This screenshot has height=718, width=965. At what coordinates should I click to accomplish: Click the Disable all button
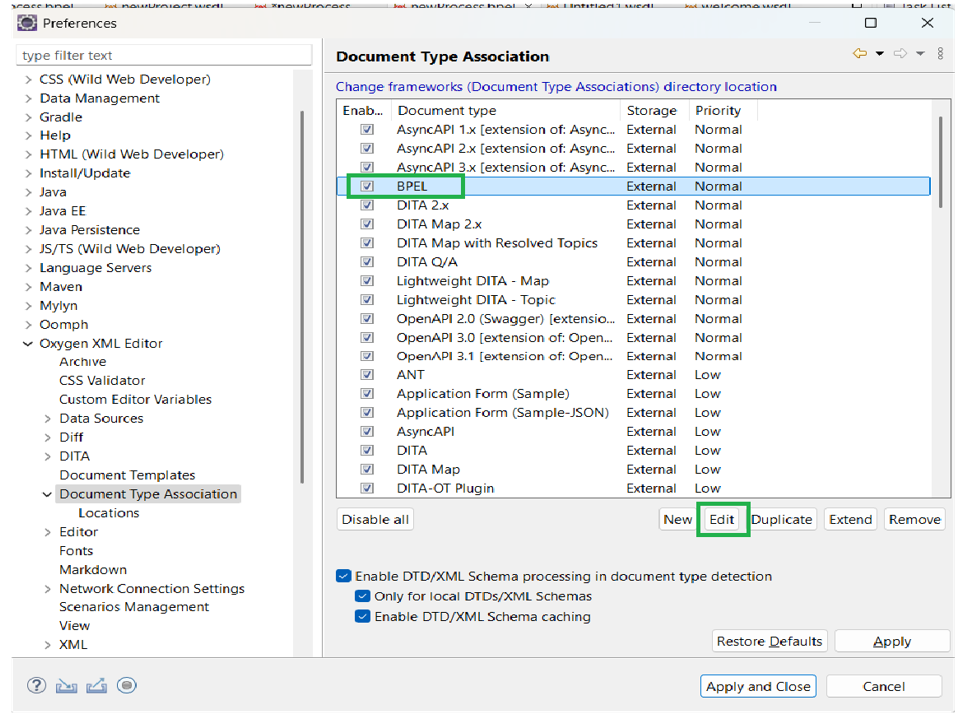click(375, 519)
